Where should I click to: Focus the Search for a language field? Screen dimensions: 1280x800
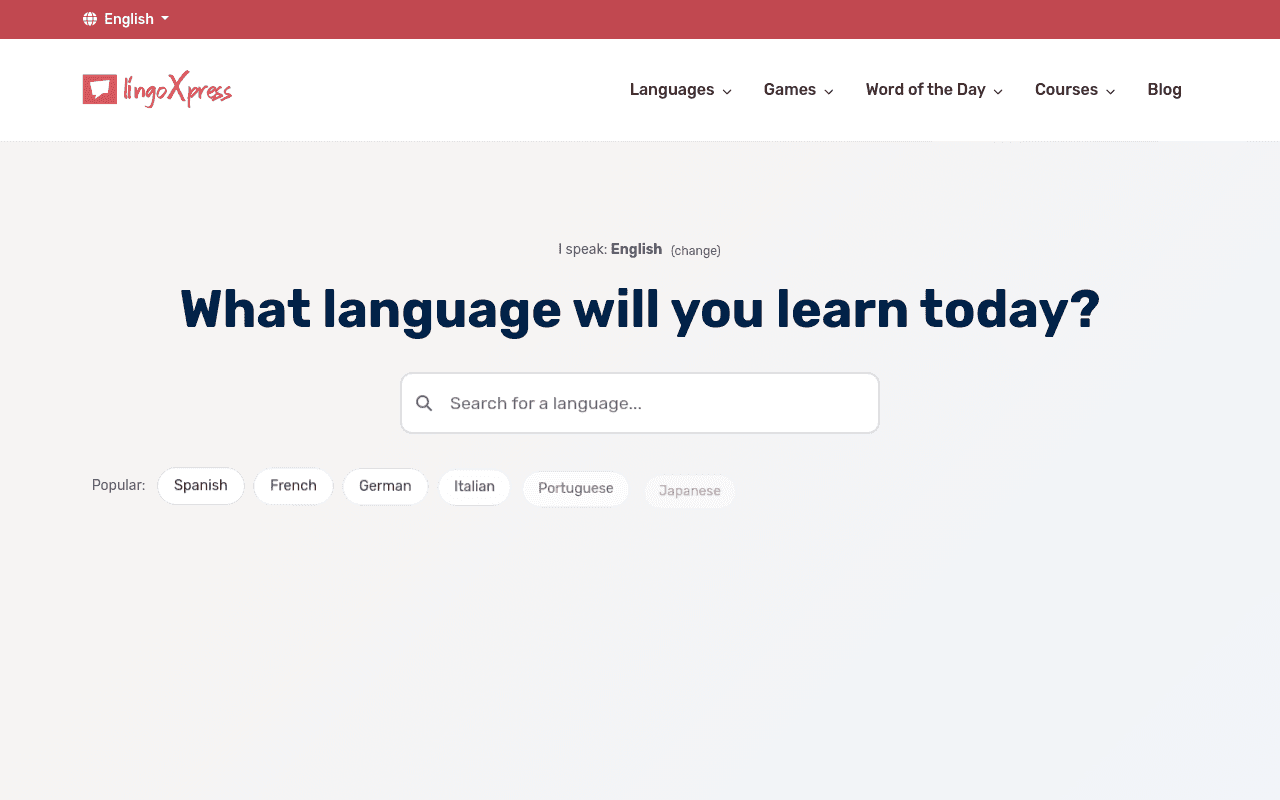coord(640,403)
